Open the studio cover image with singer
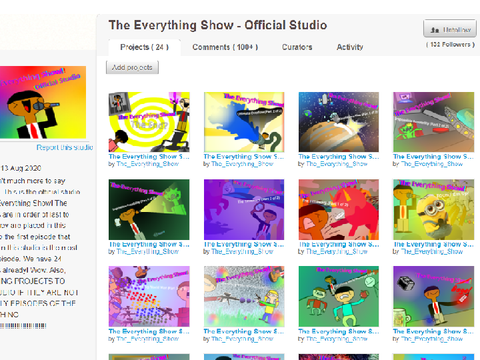 [43, 102]
